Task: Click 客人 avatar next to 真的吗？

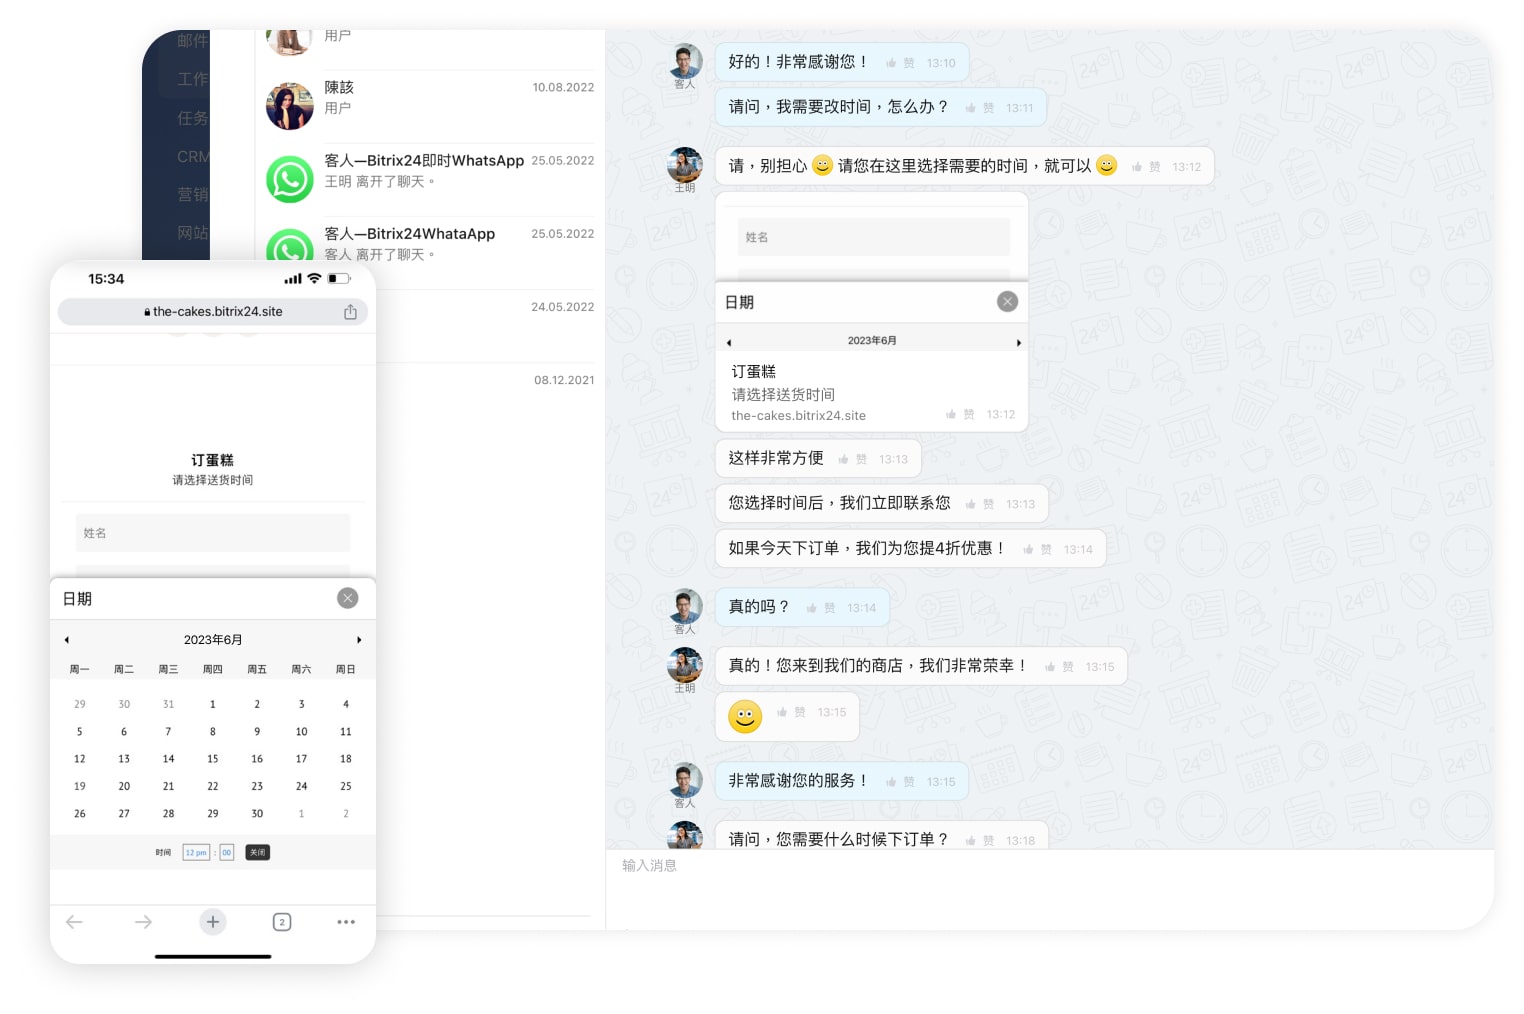Action: (685, 606)
